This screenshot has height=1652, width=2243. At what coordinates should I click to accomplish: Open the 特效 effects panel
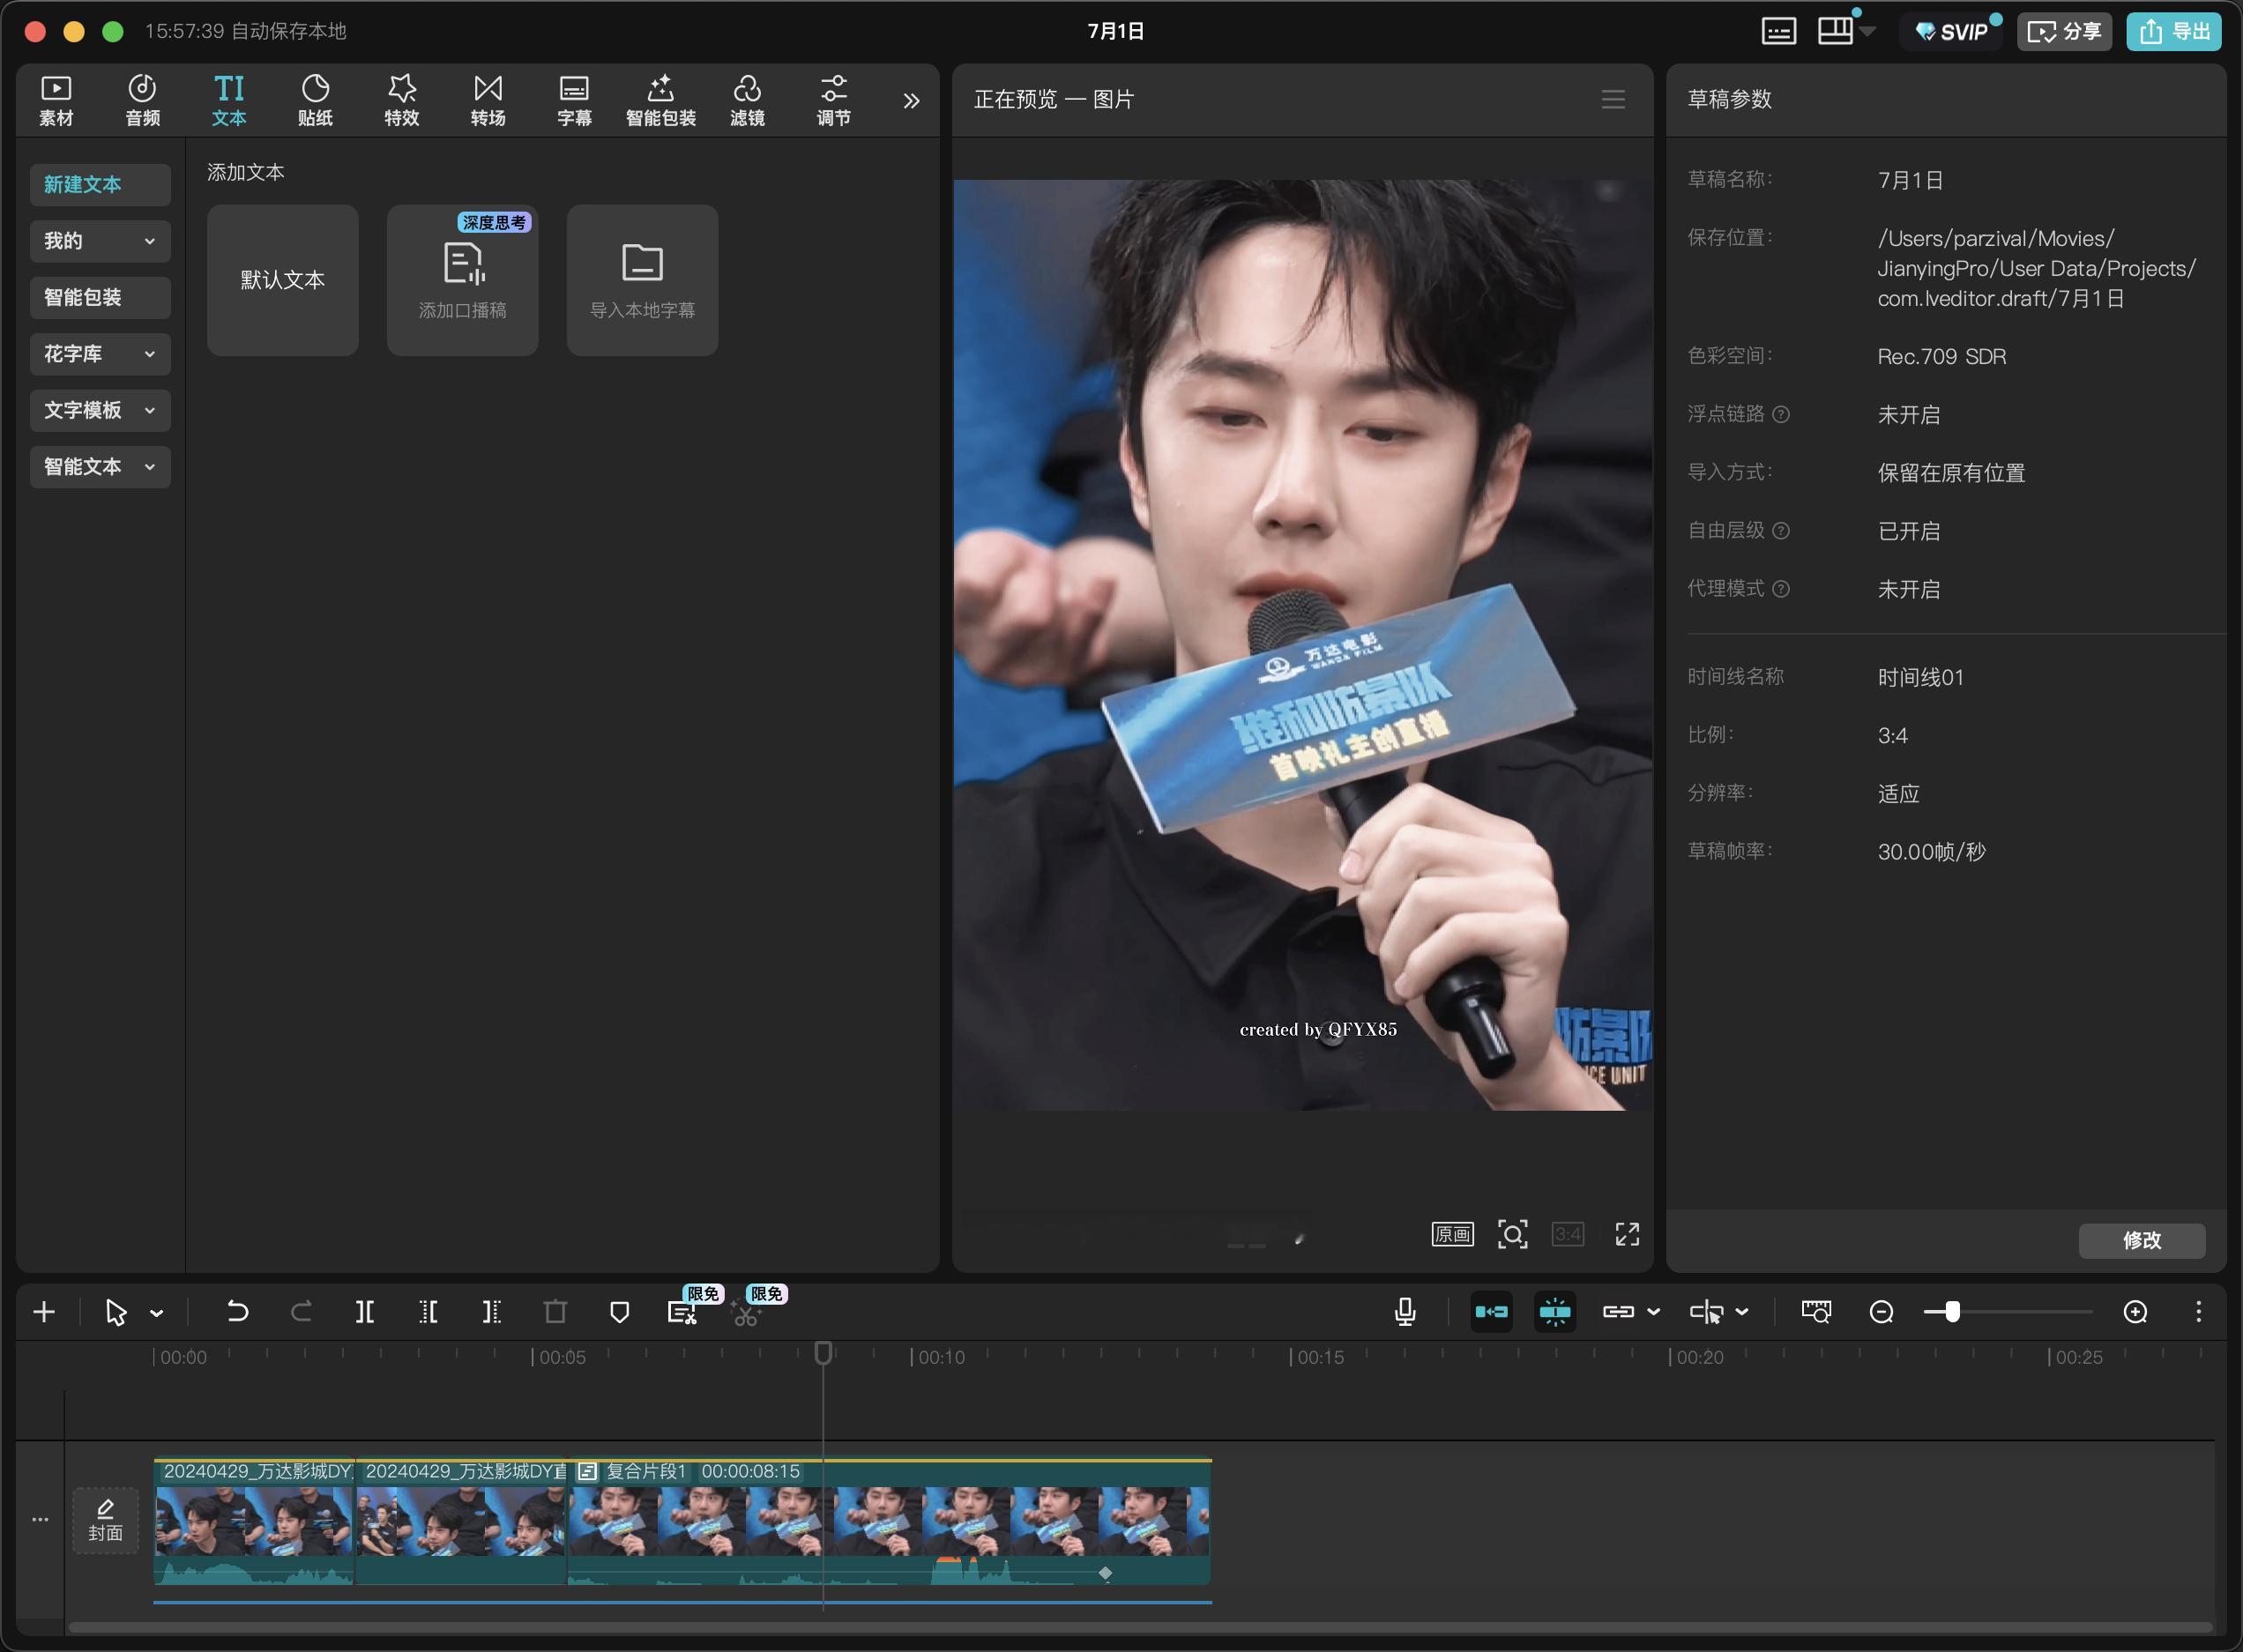tap(401, 101)
